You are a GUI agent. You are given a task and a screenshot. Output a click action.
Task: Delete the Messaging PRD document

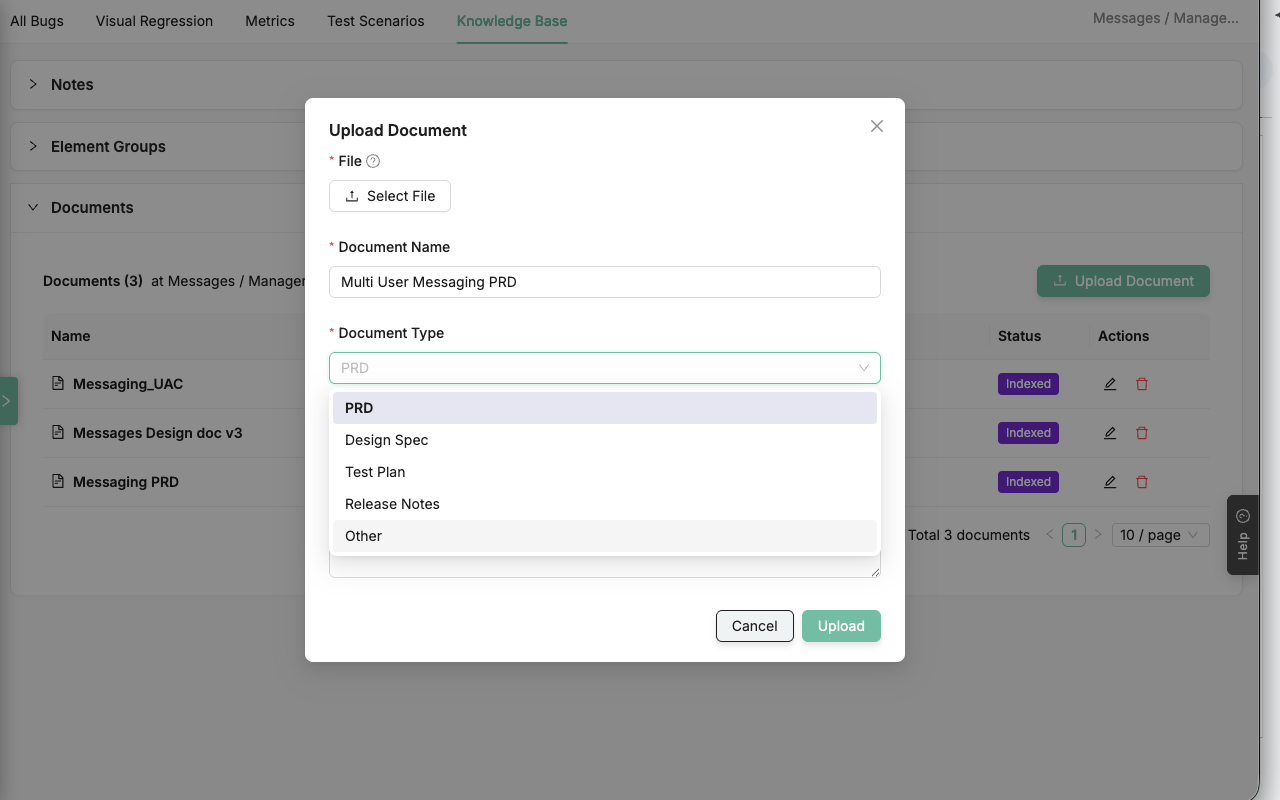[1141, 482]
